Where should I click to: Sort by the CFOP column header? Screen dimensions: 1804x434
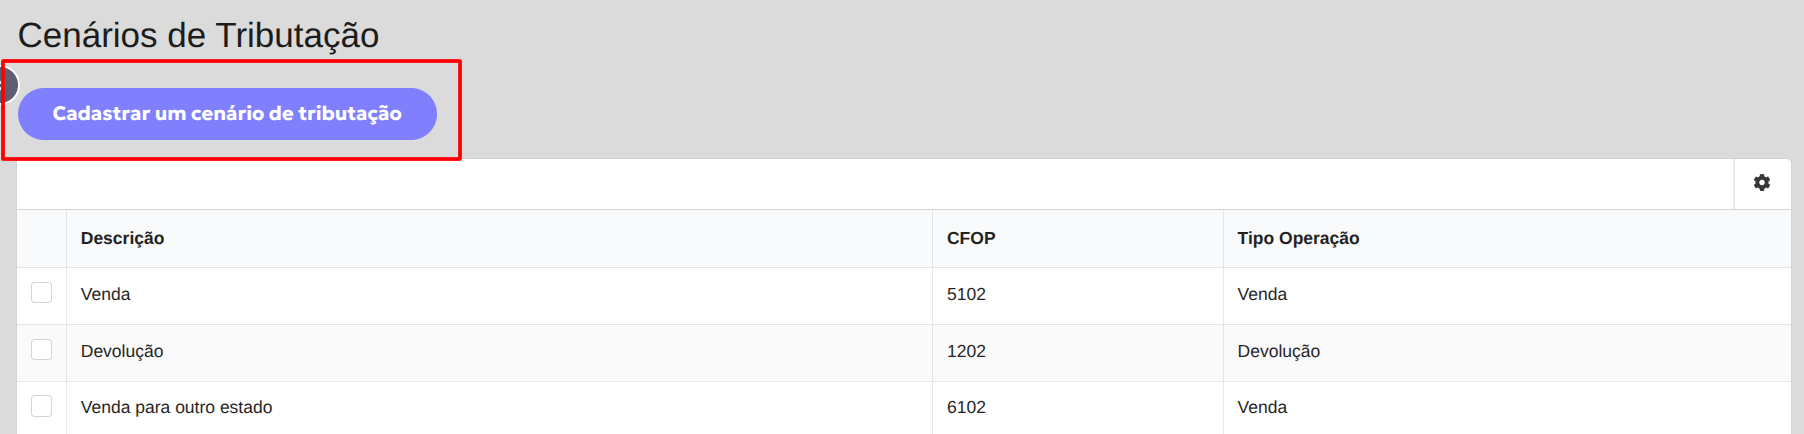pos(971,238)
